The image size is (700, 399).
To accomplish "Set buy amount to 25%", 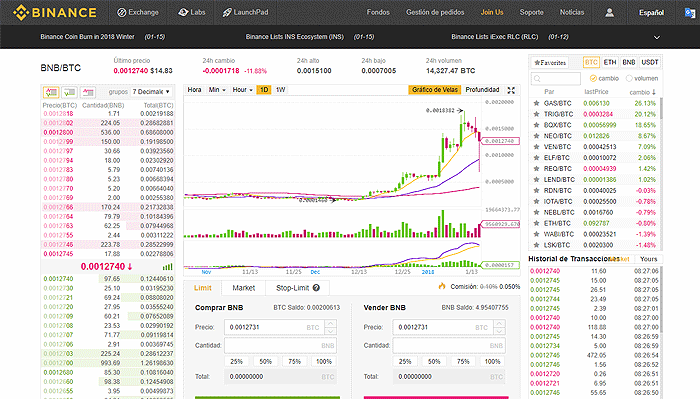I will coord(237,362).
